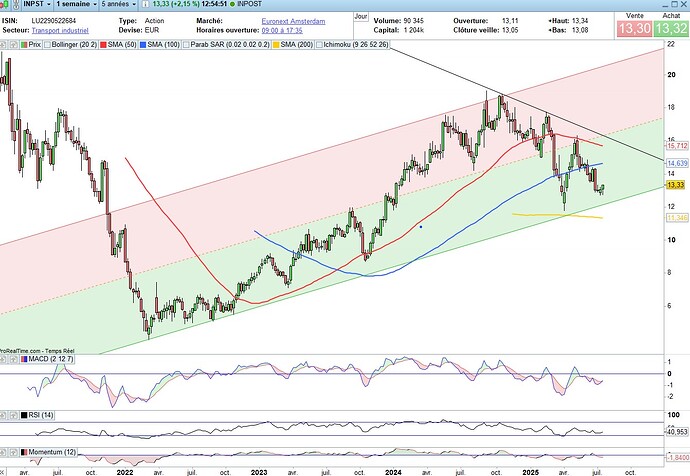The height and width of the screenshot is (476, 690).
Task: Click the MACD (2 12 7) panel label
Action: [38, 360]
